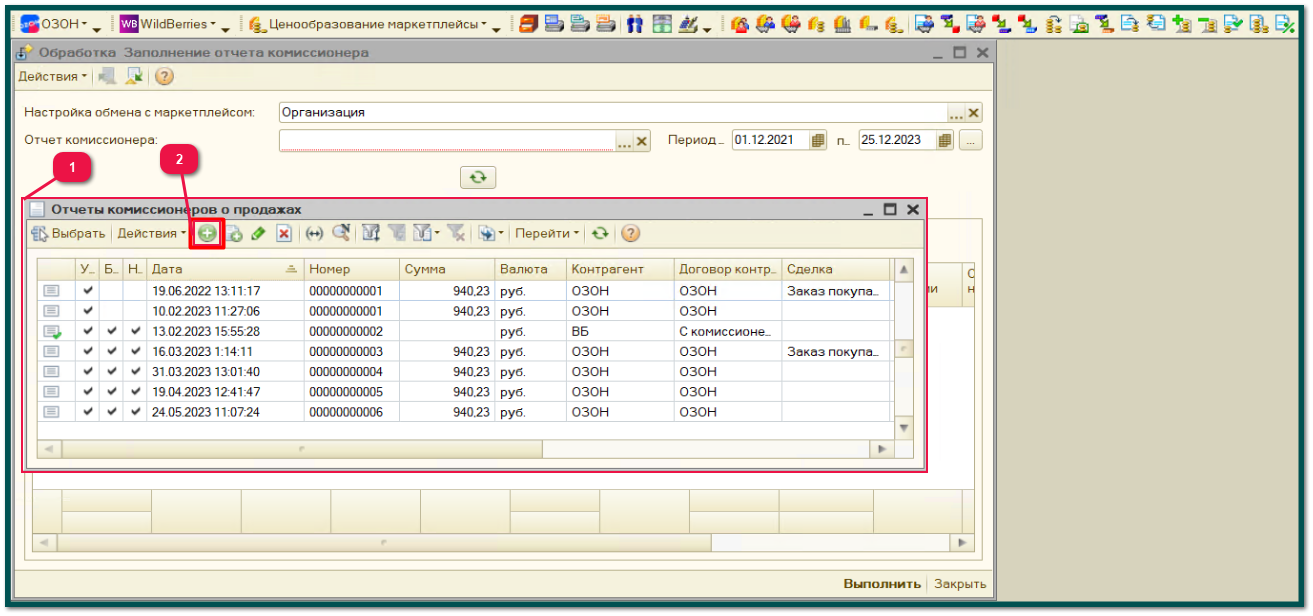
Task: Click the Выполнить button
Action: pos(882,584)
